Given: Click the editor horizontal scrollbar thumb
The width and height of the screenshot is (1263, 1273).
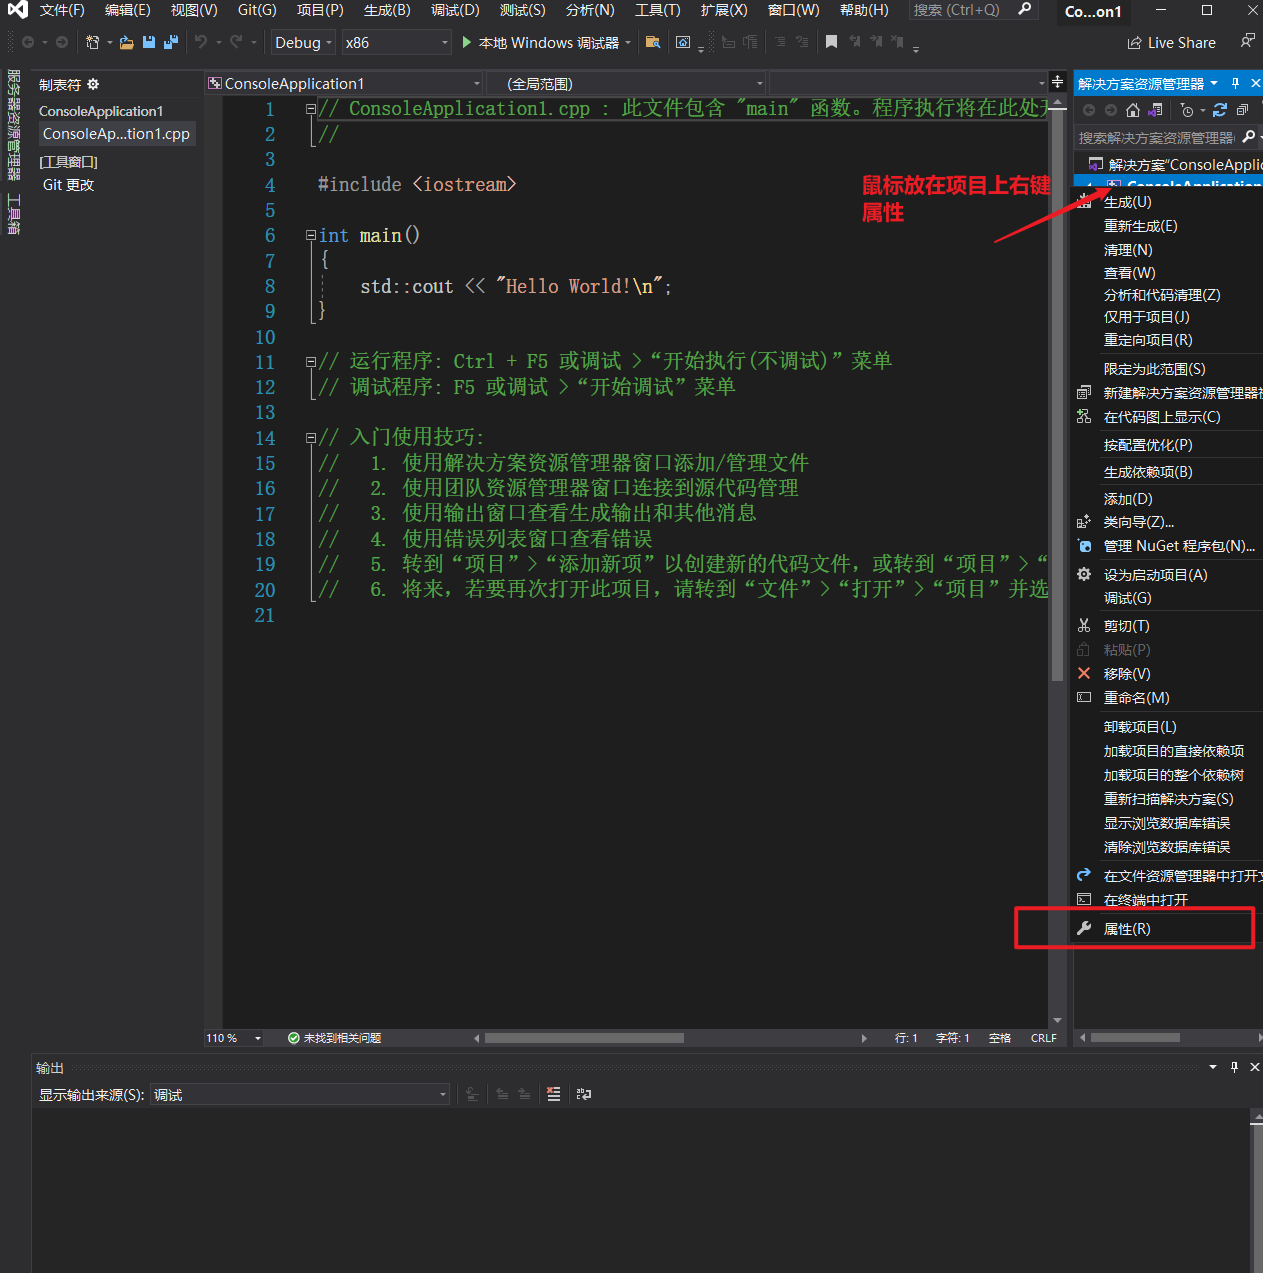Looking at the screenshot, I should 584,1038.
